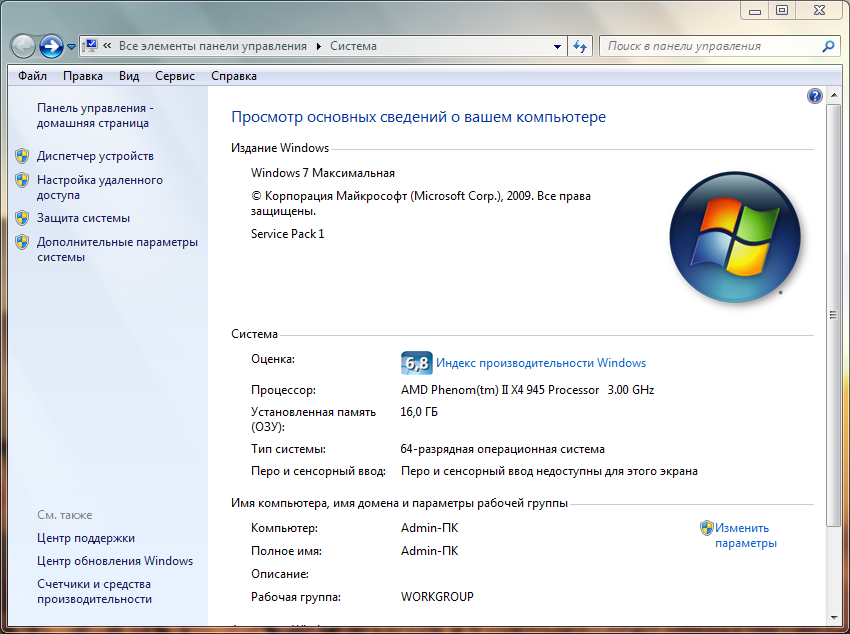Open Счетчики и средства производительности

point(94,591)
